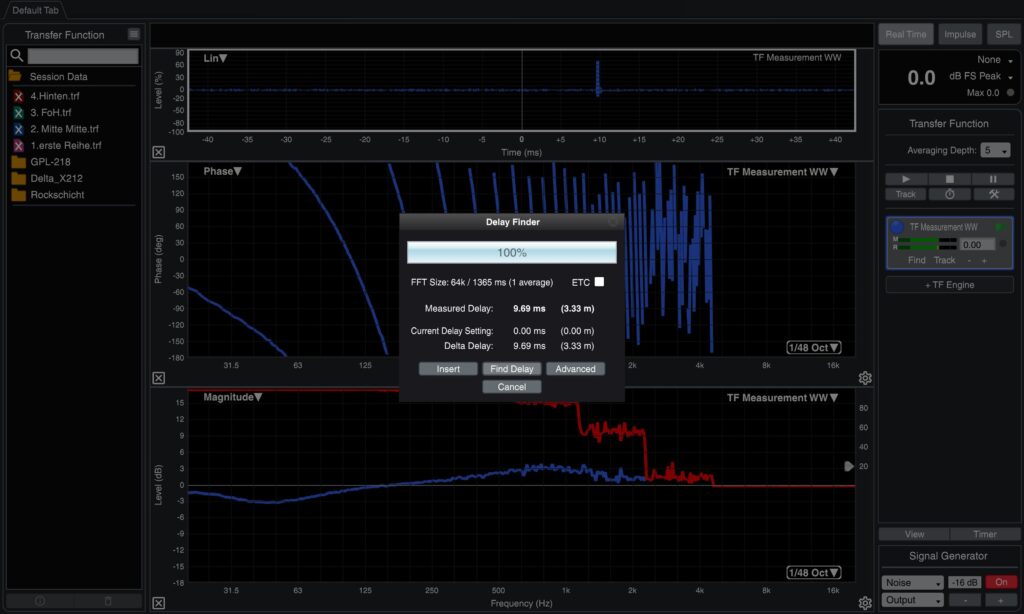Open the Phase graph gear settings
Viewport: 1024px width, 614px height.
pos(865,378)
